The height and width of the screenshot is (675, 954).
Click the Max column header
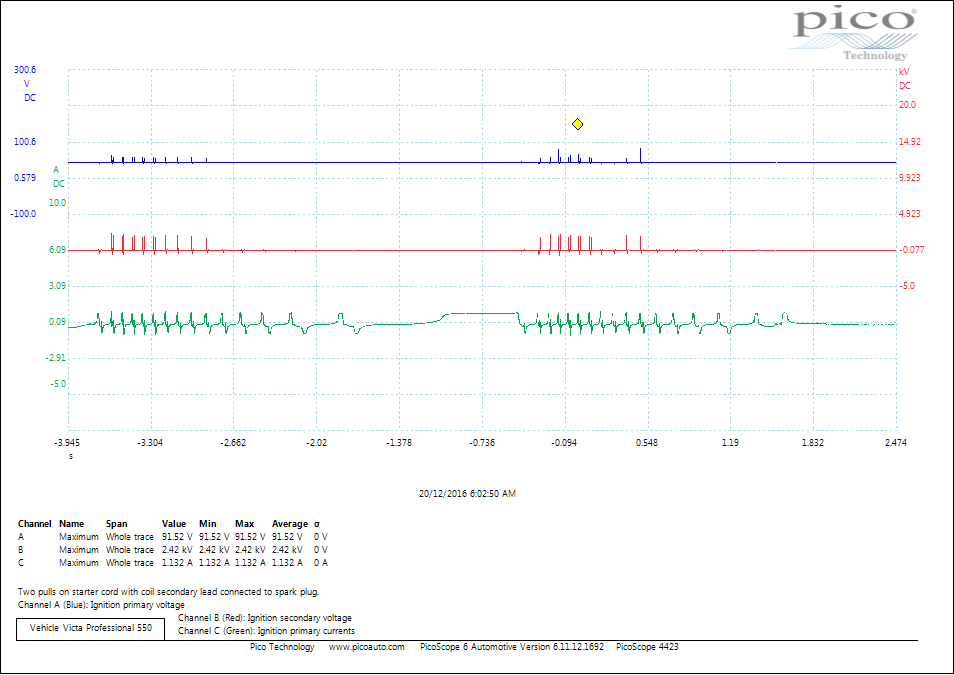coord(245,523)
